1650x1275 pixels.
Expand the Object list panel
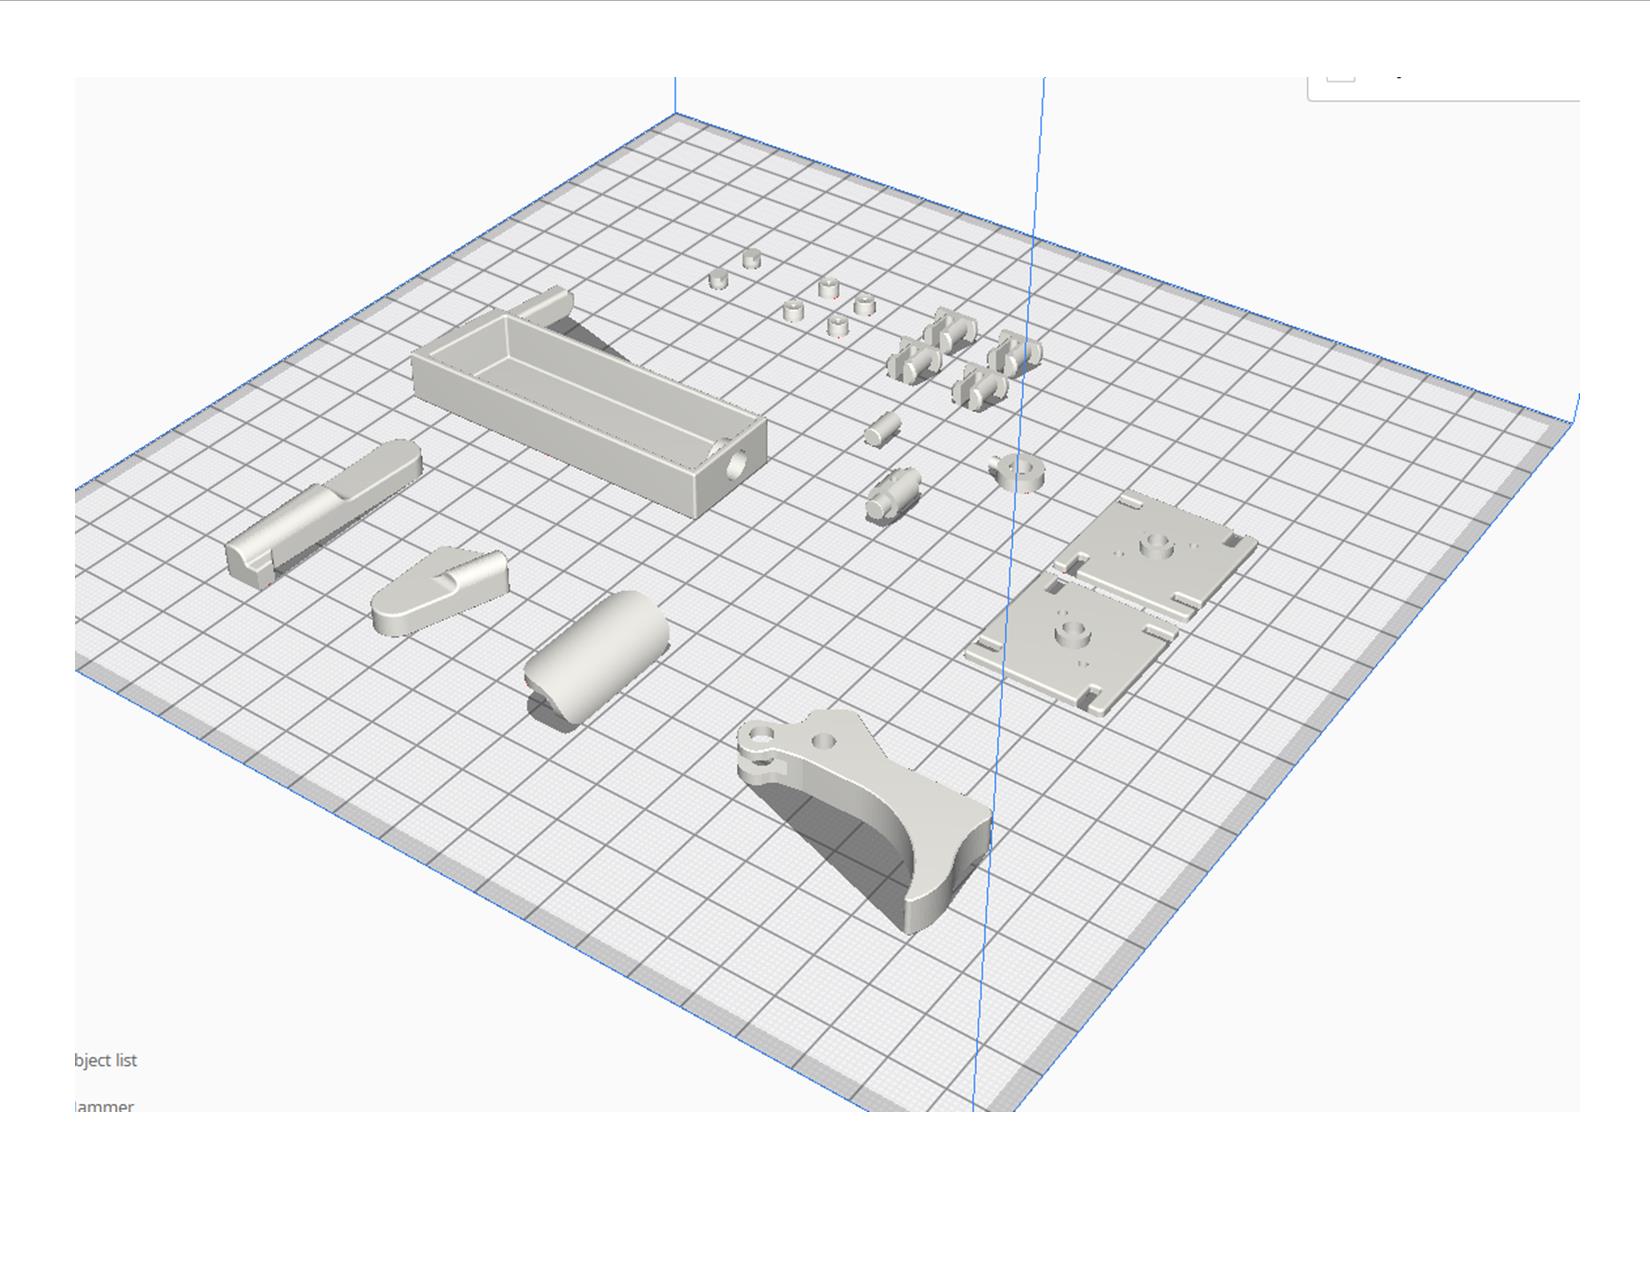[x=106, y=1060]
